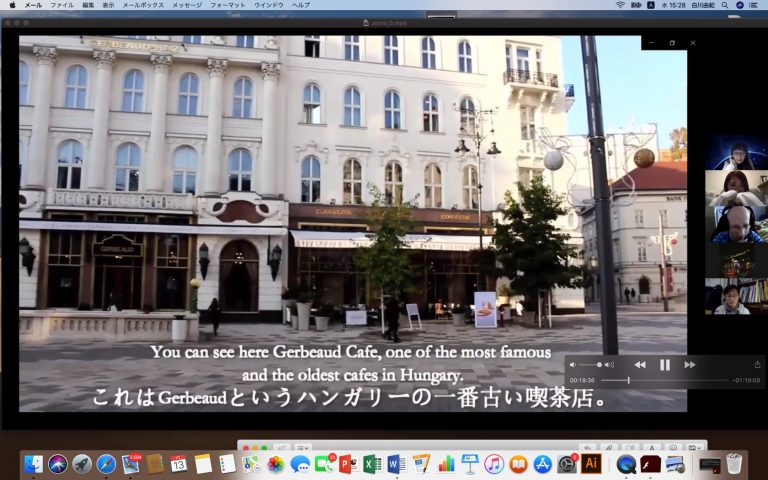Click remaining time -01:10:03 label

[x=746, y=380]
